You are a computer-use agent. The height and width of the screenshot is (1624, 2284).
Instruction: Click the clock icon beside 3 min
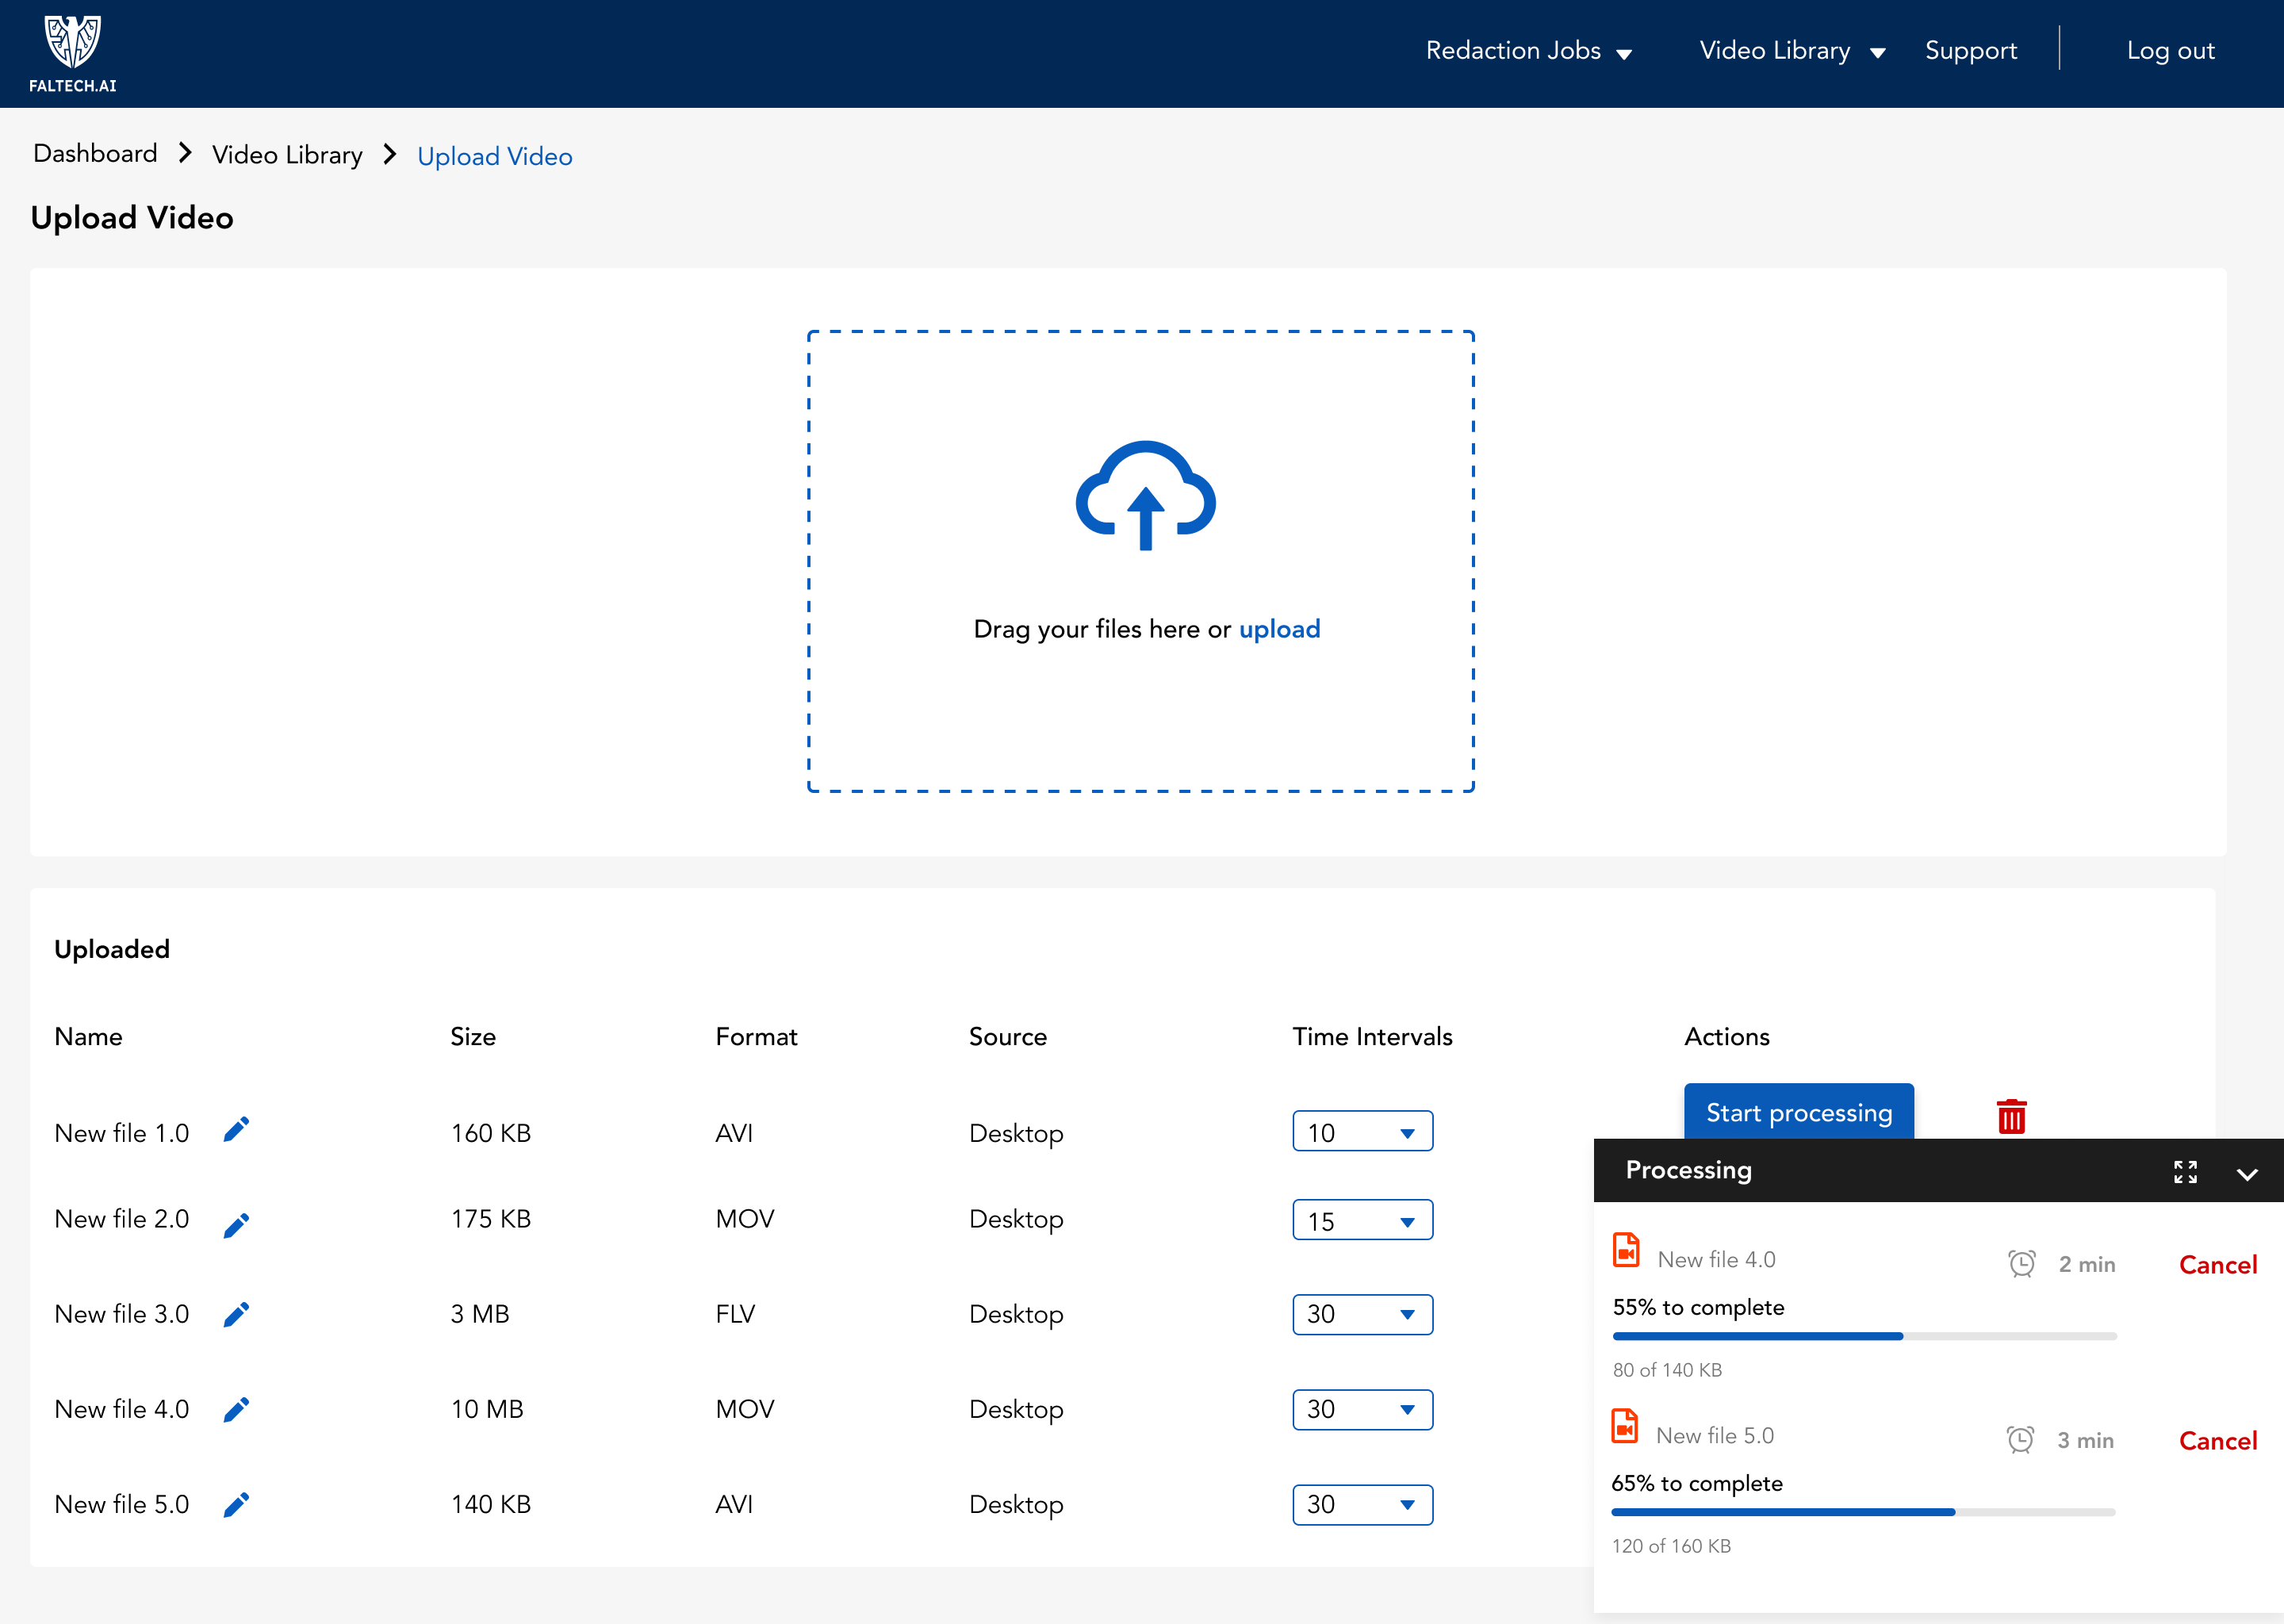pyautogui.click(x=2020, y=1439)
